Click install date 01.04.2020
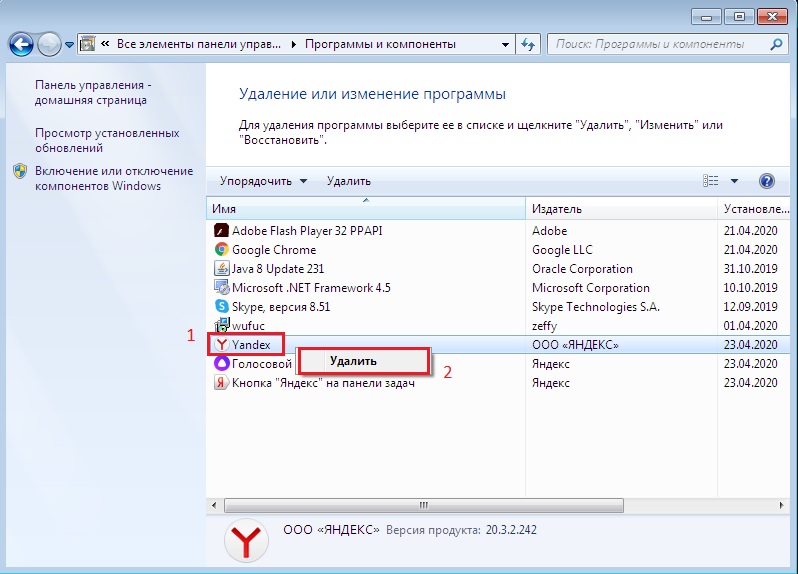 click(751, 326)
